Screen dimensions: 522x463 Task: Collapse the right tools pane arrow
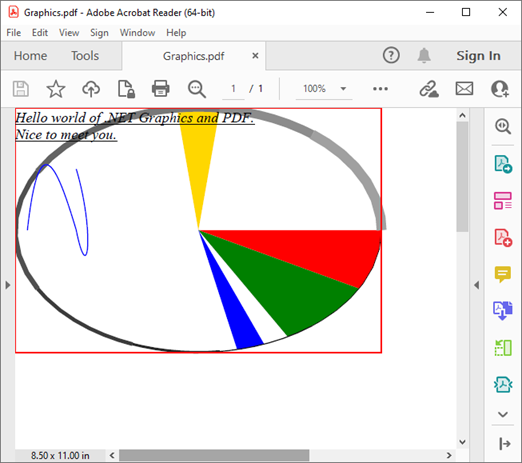point(477,285)
